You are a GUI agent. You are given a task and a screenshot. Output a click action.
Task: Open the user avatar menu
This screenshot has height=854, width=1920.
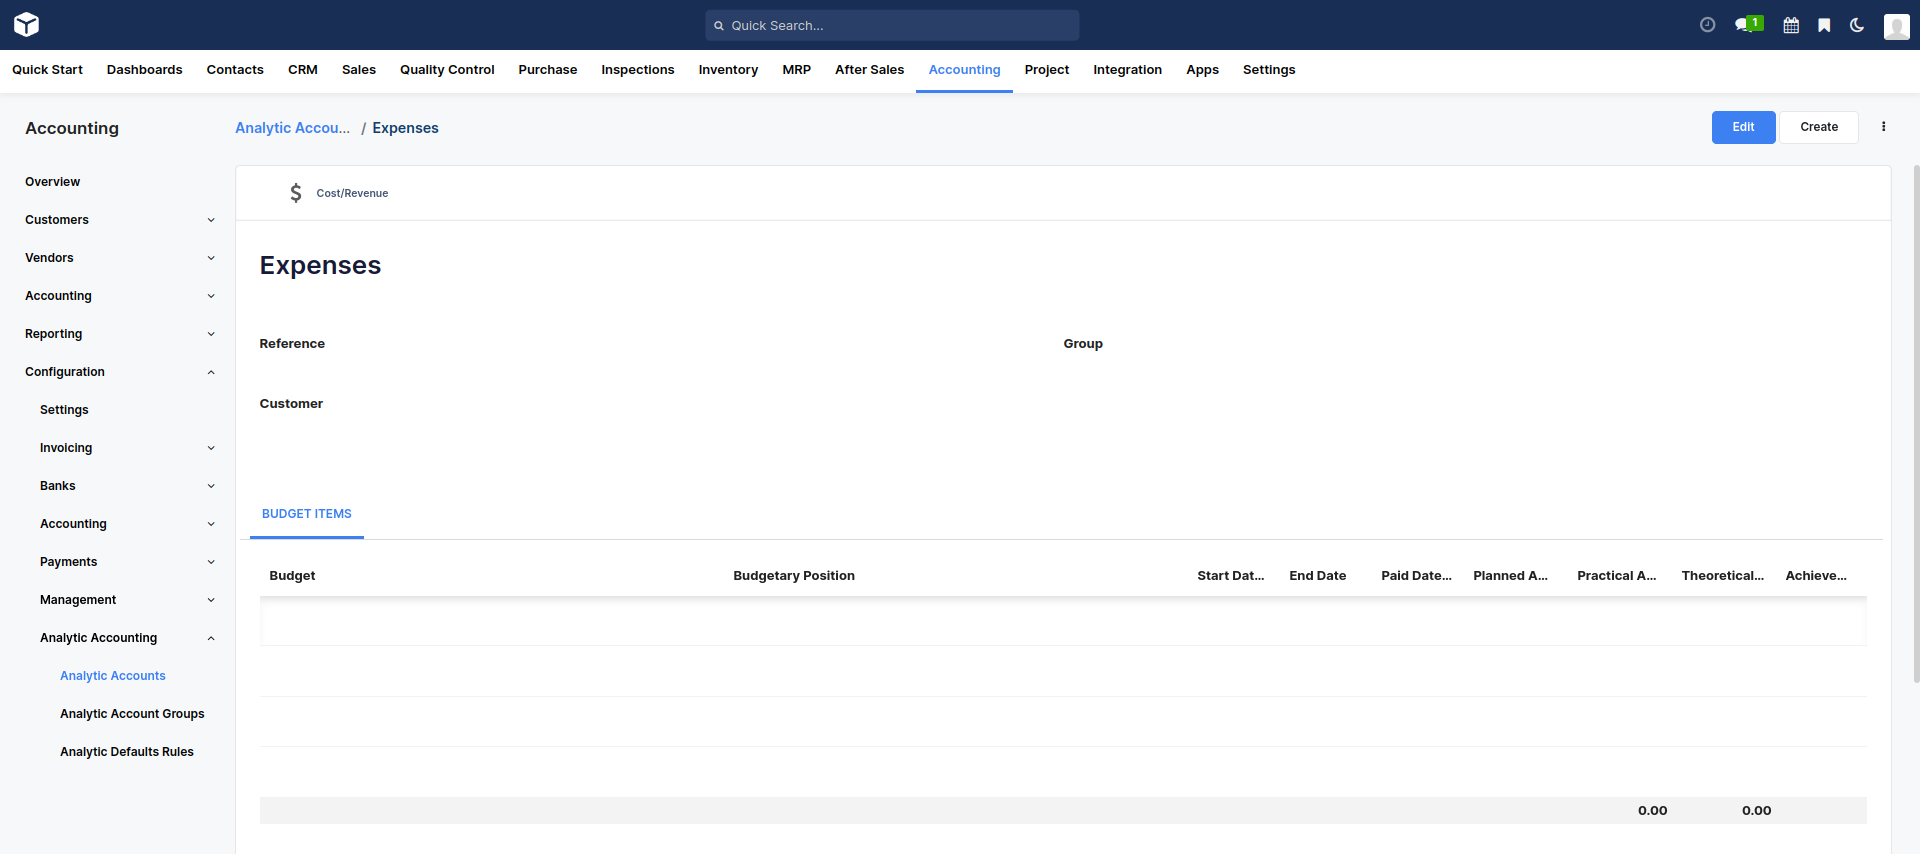pos(1896,26)
